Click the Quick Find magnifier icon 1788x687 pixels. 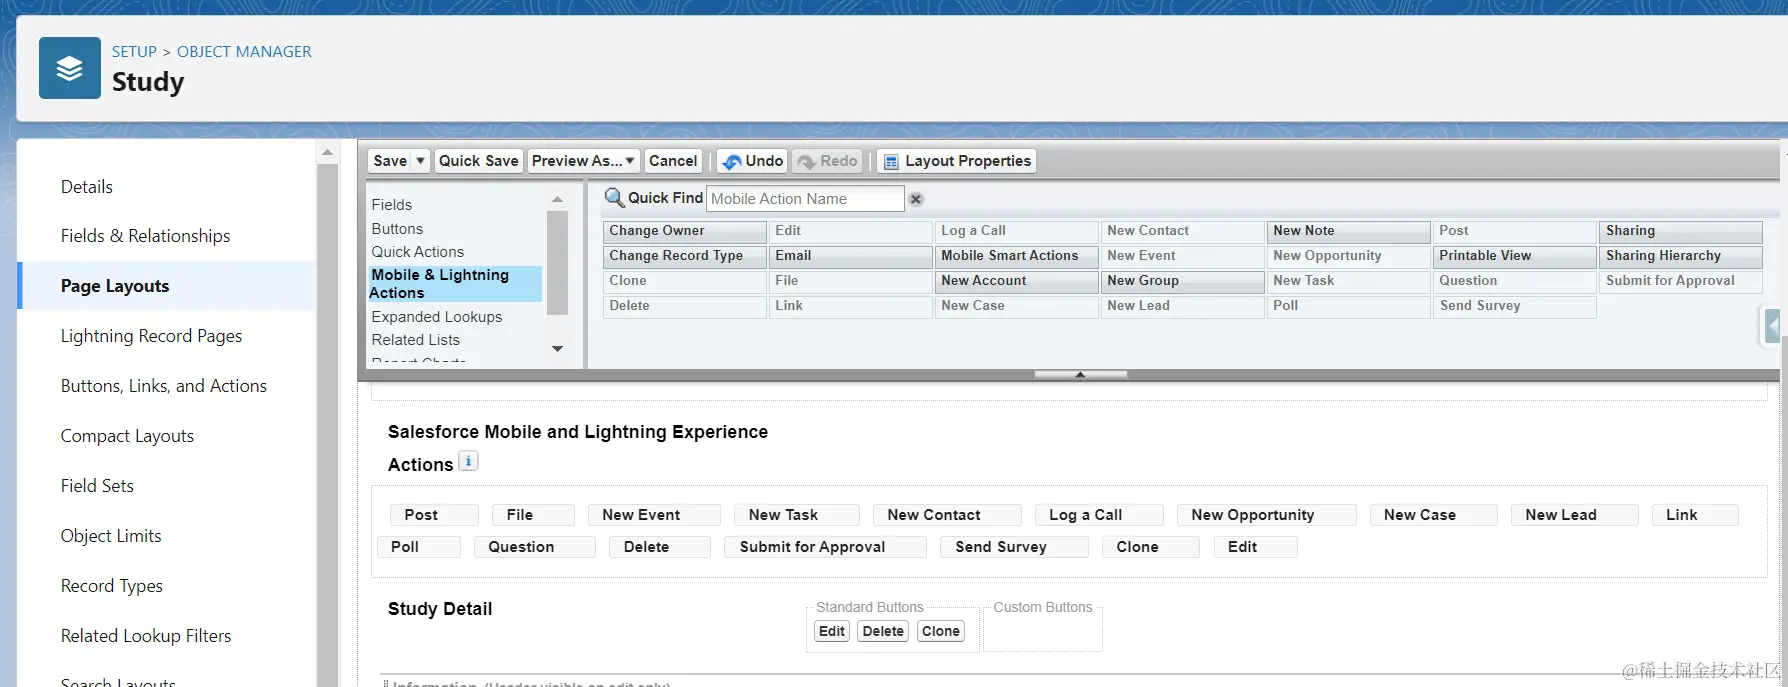pos(614,198)
